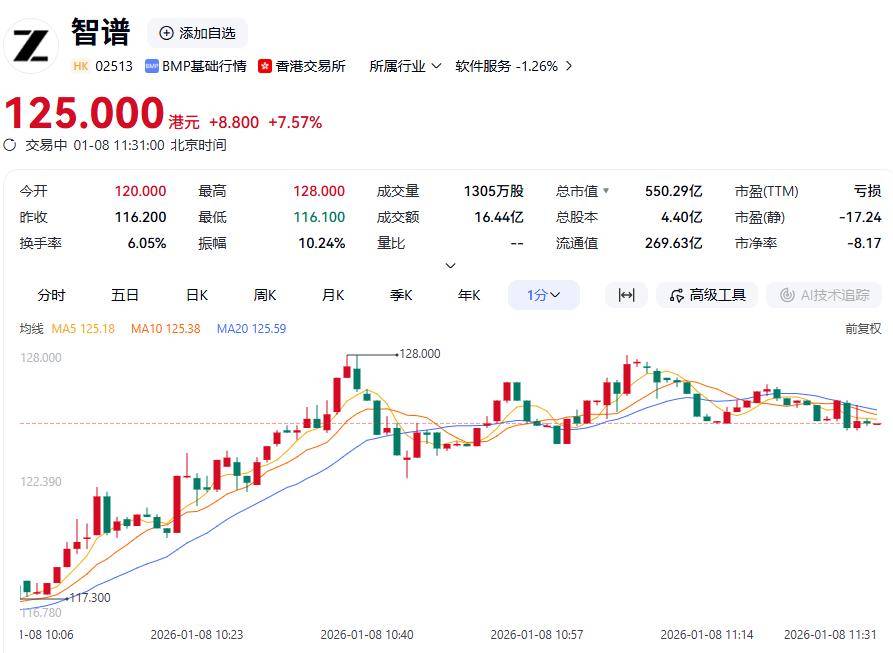Click the 智谱 company logo icon
The height and width of the screenshot is (653, 893).
31,45
